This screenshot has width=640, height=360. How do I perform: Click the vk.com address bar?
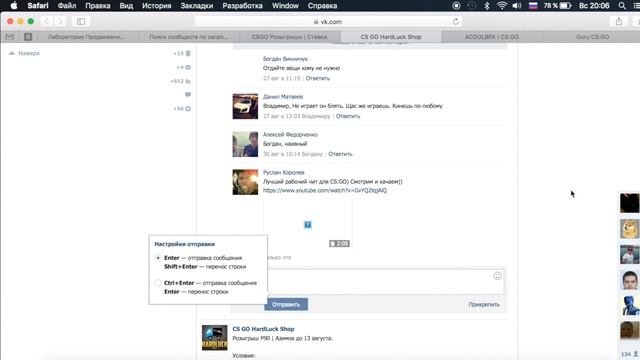(328, 21)
